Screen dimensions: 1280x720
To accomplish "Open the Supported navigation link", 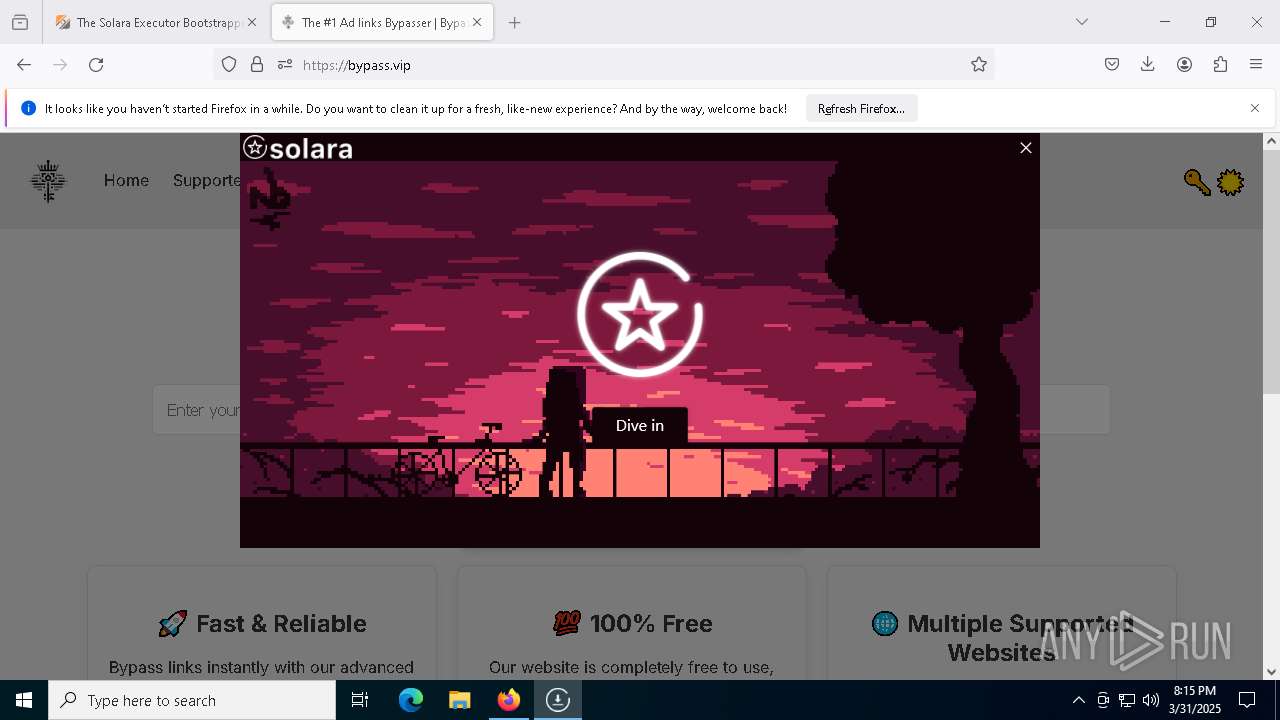I will pos(206,180).
